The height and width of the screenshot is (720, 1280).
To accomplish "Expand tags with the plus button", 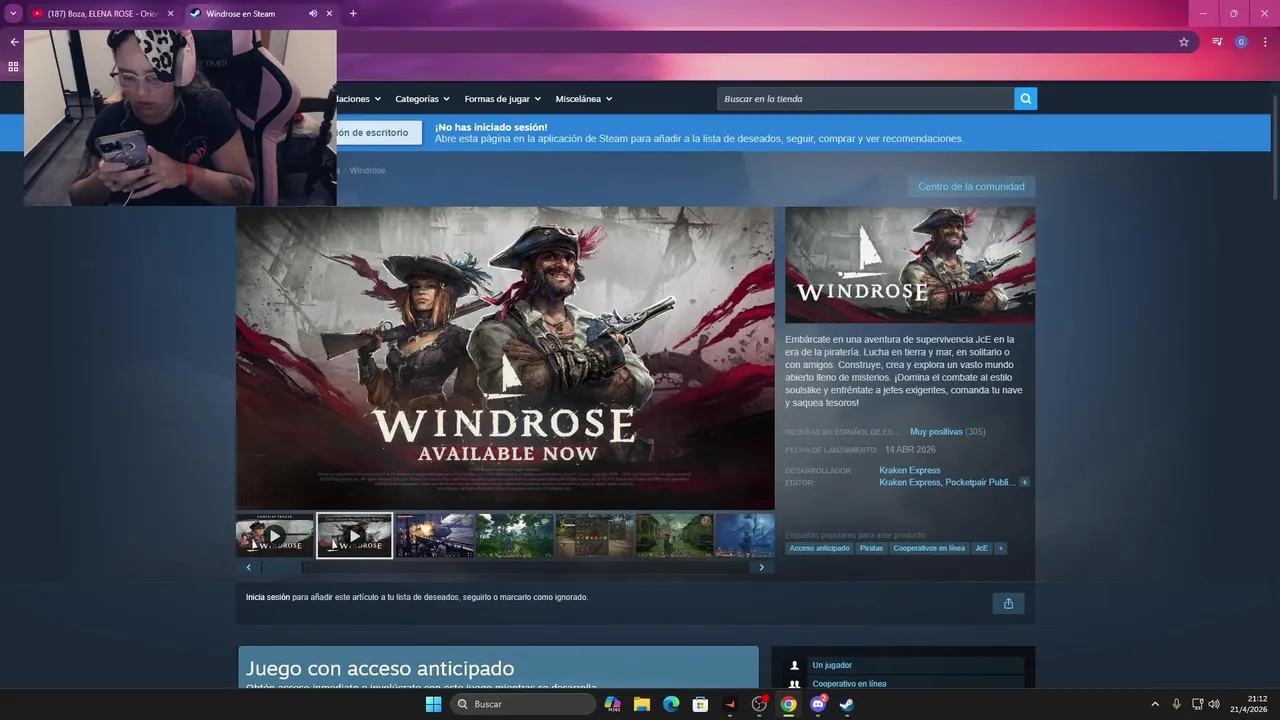I will [1001, 548].
